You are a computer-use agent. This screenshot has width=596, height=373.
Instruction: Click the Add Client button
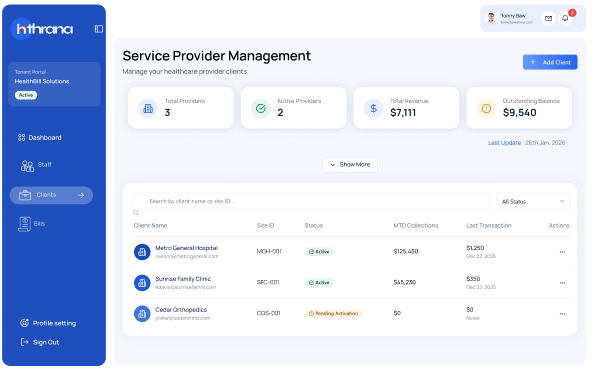click(x=550, y=62)
